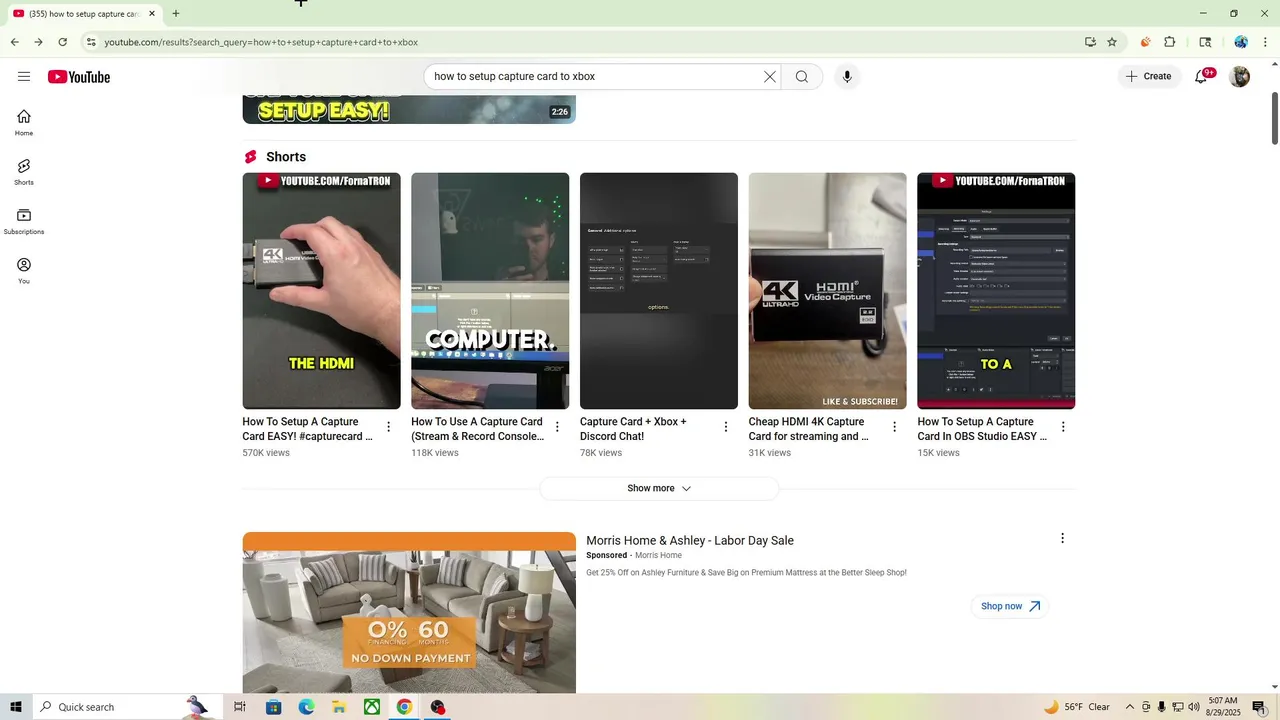Viewport: 1280px width, 720px height.
Task: Bookmark this page with the star icon
Action: [1112, 42]
